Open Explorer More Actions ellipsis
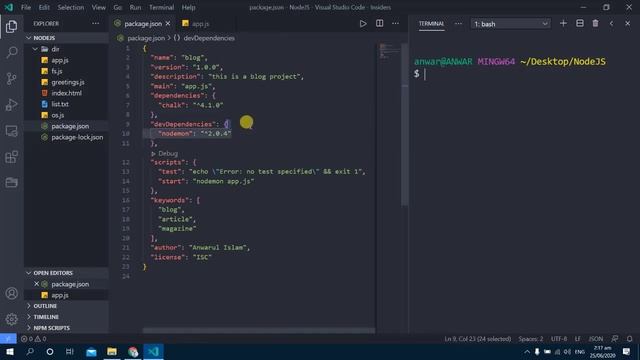The image size is (640, 360). (96, 24)
